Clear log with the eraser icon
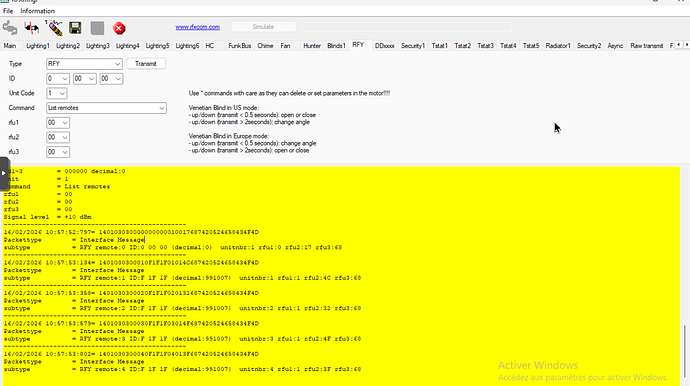Image resolution: width=690 pixels, height=386 pixels. tap(54, 28)
